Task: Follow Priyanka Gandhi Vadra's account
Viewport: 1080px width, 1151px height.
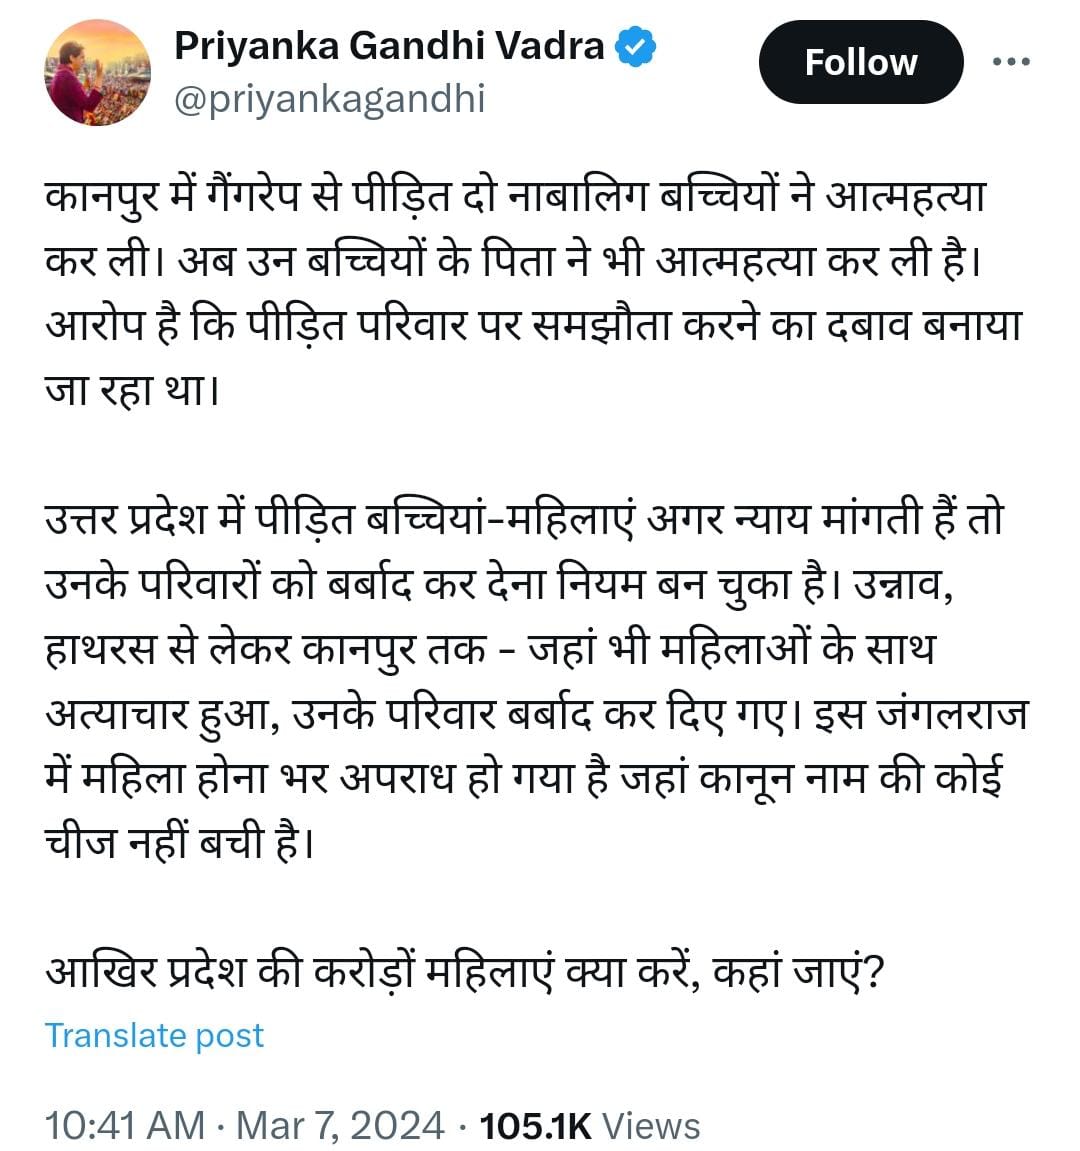Action: tap(860, 62)
